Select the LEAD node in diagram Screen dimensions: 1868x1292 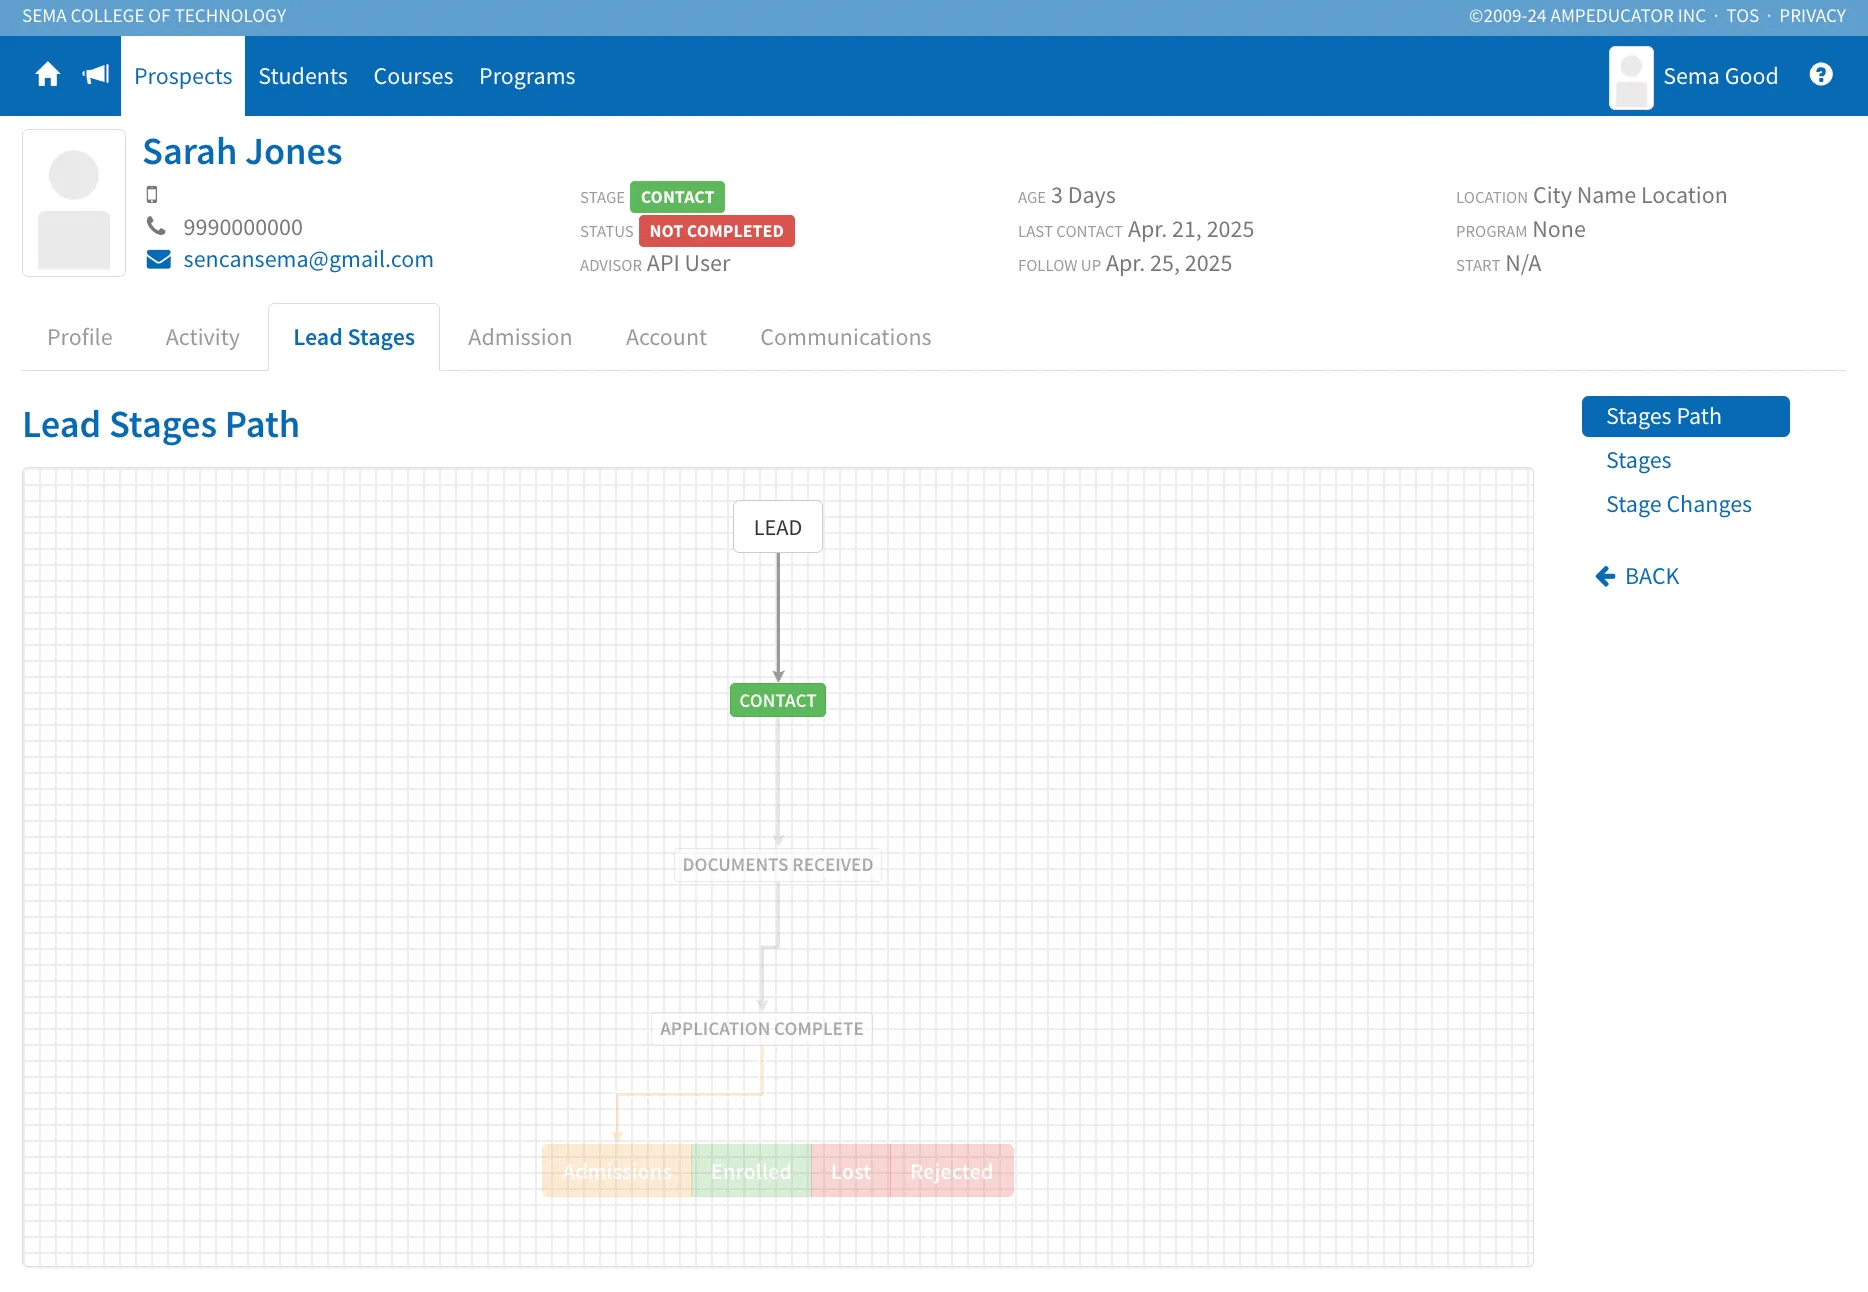778,527
